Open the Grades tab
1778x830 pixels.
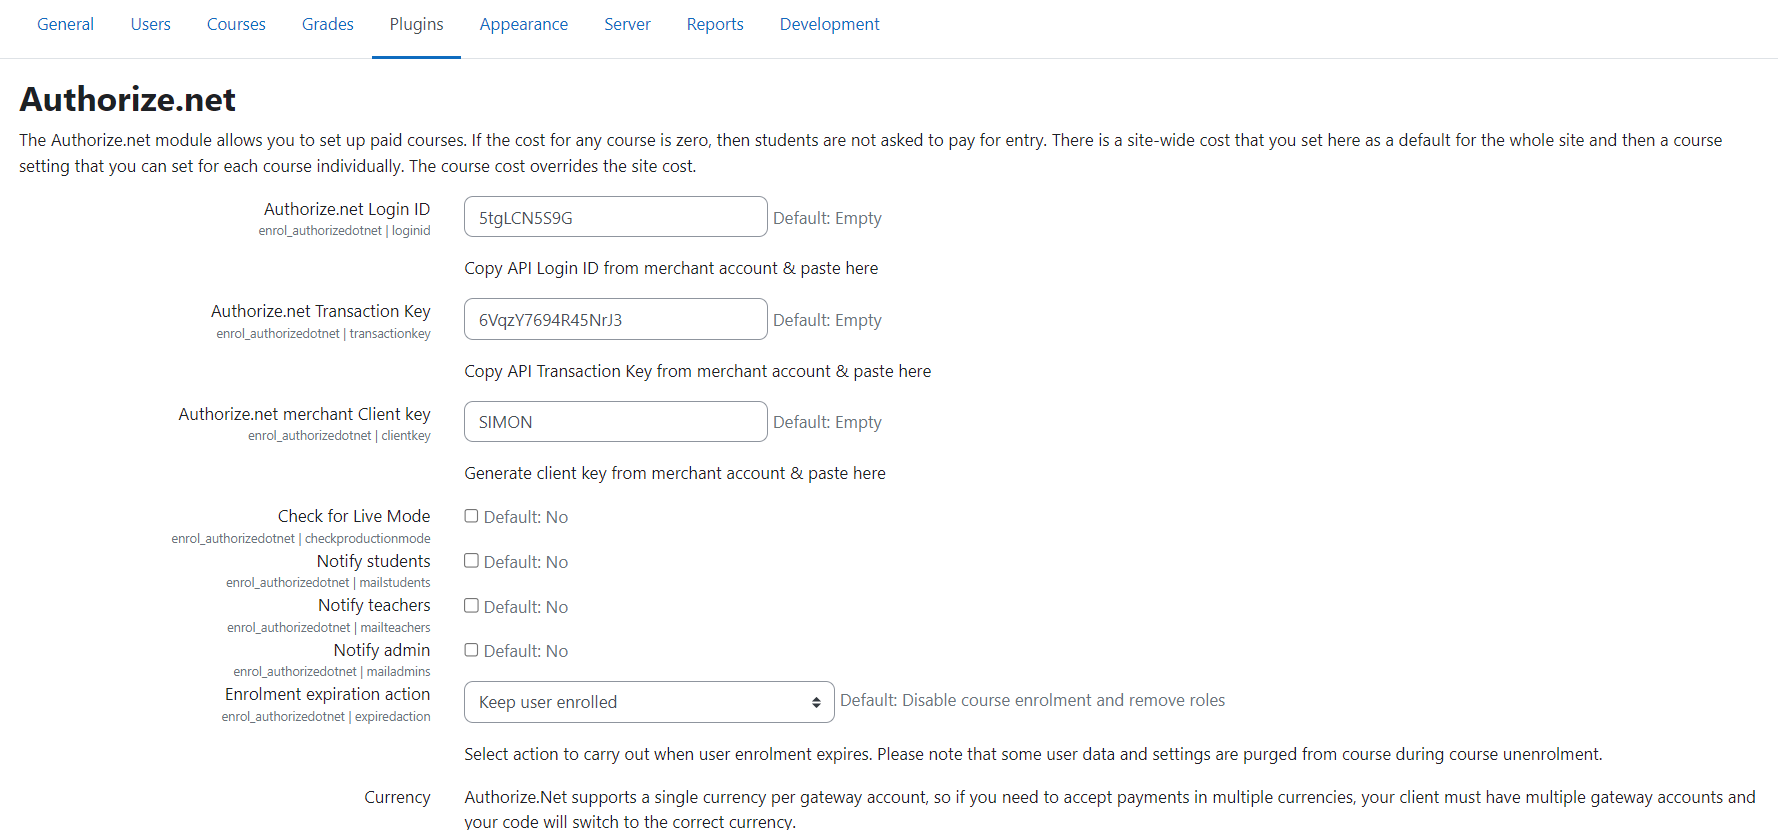click(328, 24)
